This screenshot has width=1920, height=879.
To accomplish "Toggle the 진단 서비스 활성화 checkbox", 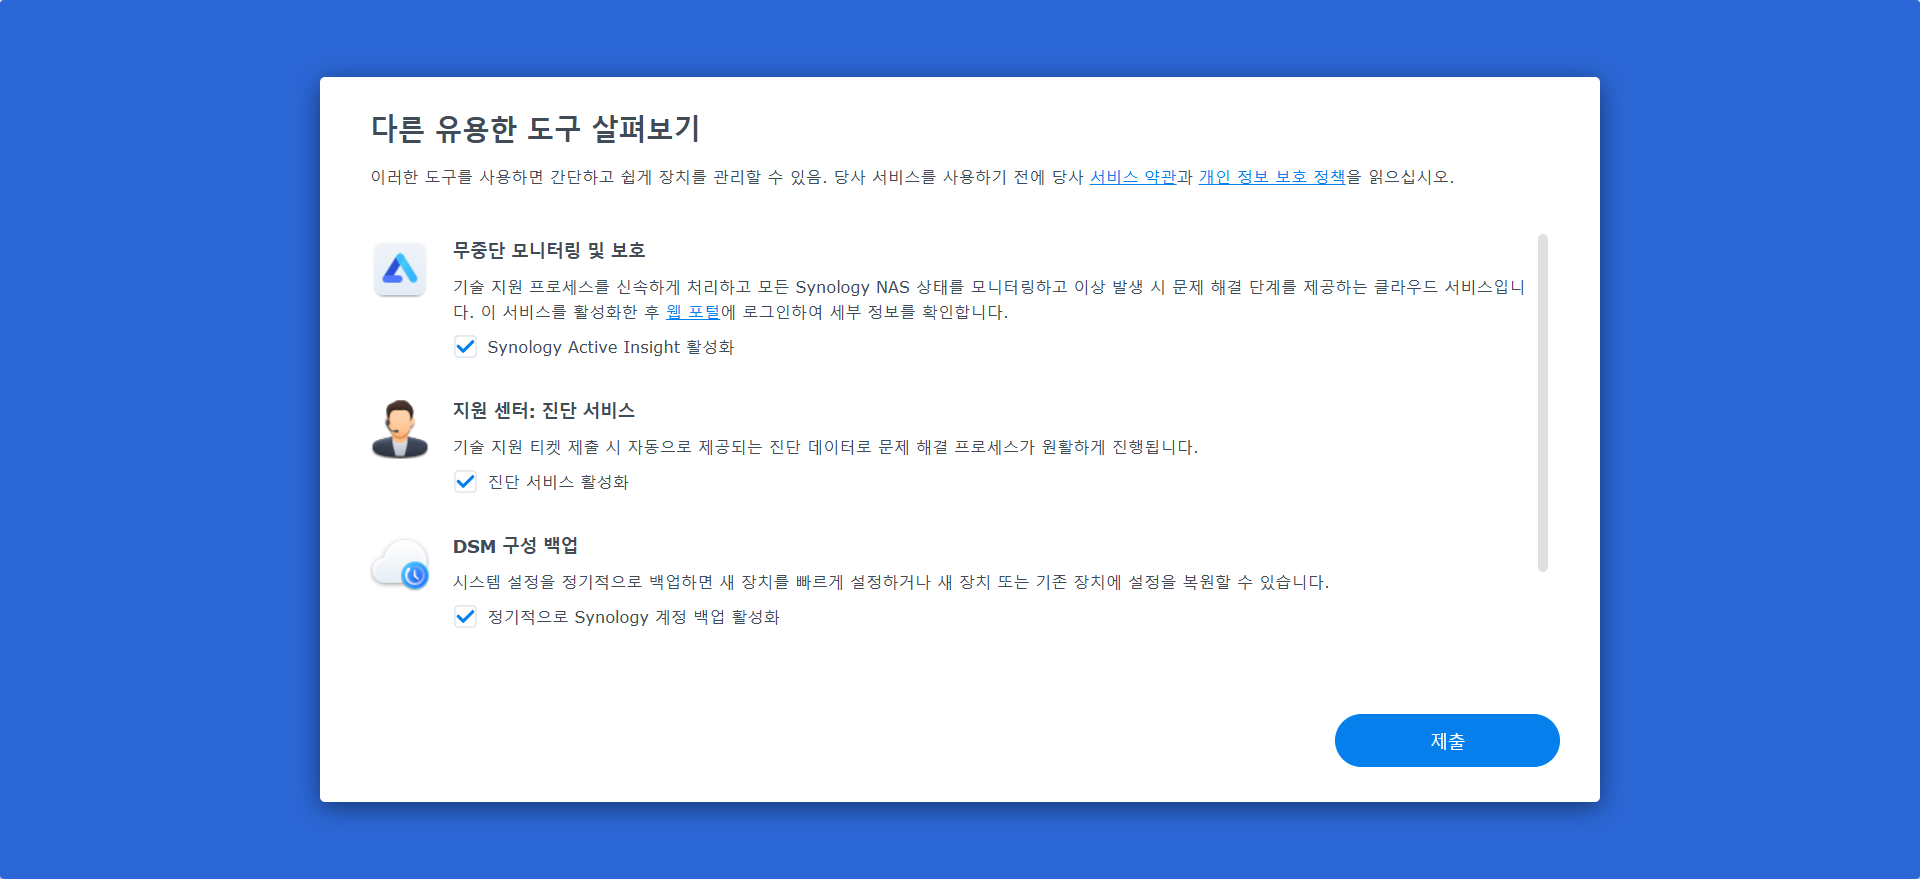I will (465, 482).
